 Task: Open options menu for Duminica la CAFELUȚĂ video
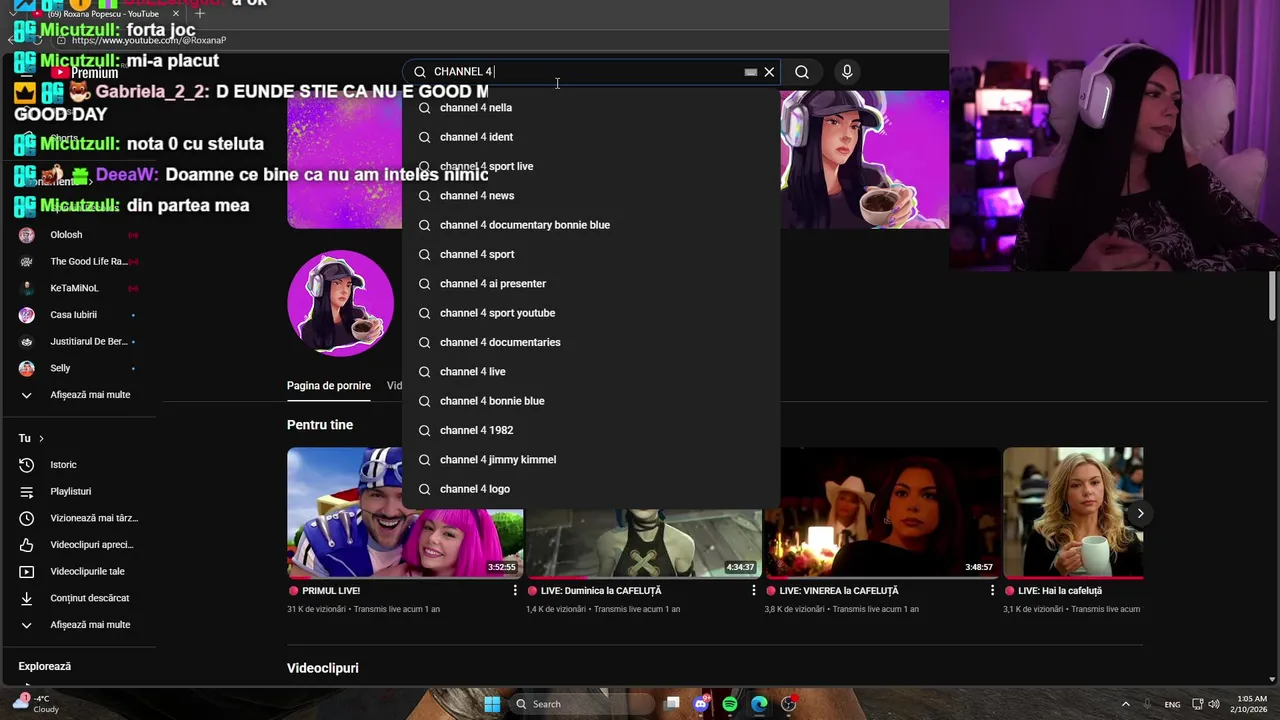[x=754, y=591]
